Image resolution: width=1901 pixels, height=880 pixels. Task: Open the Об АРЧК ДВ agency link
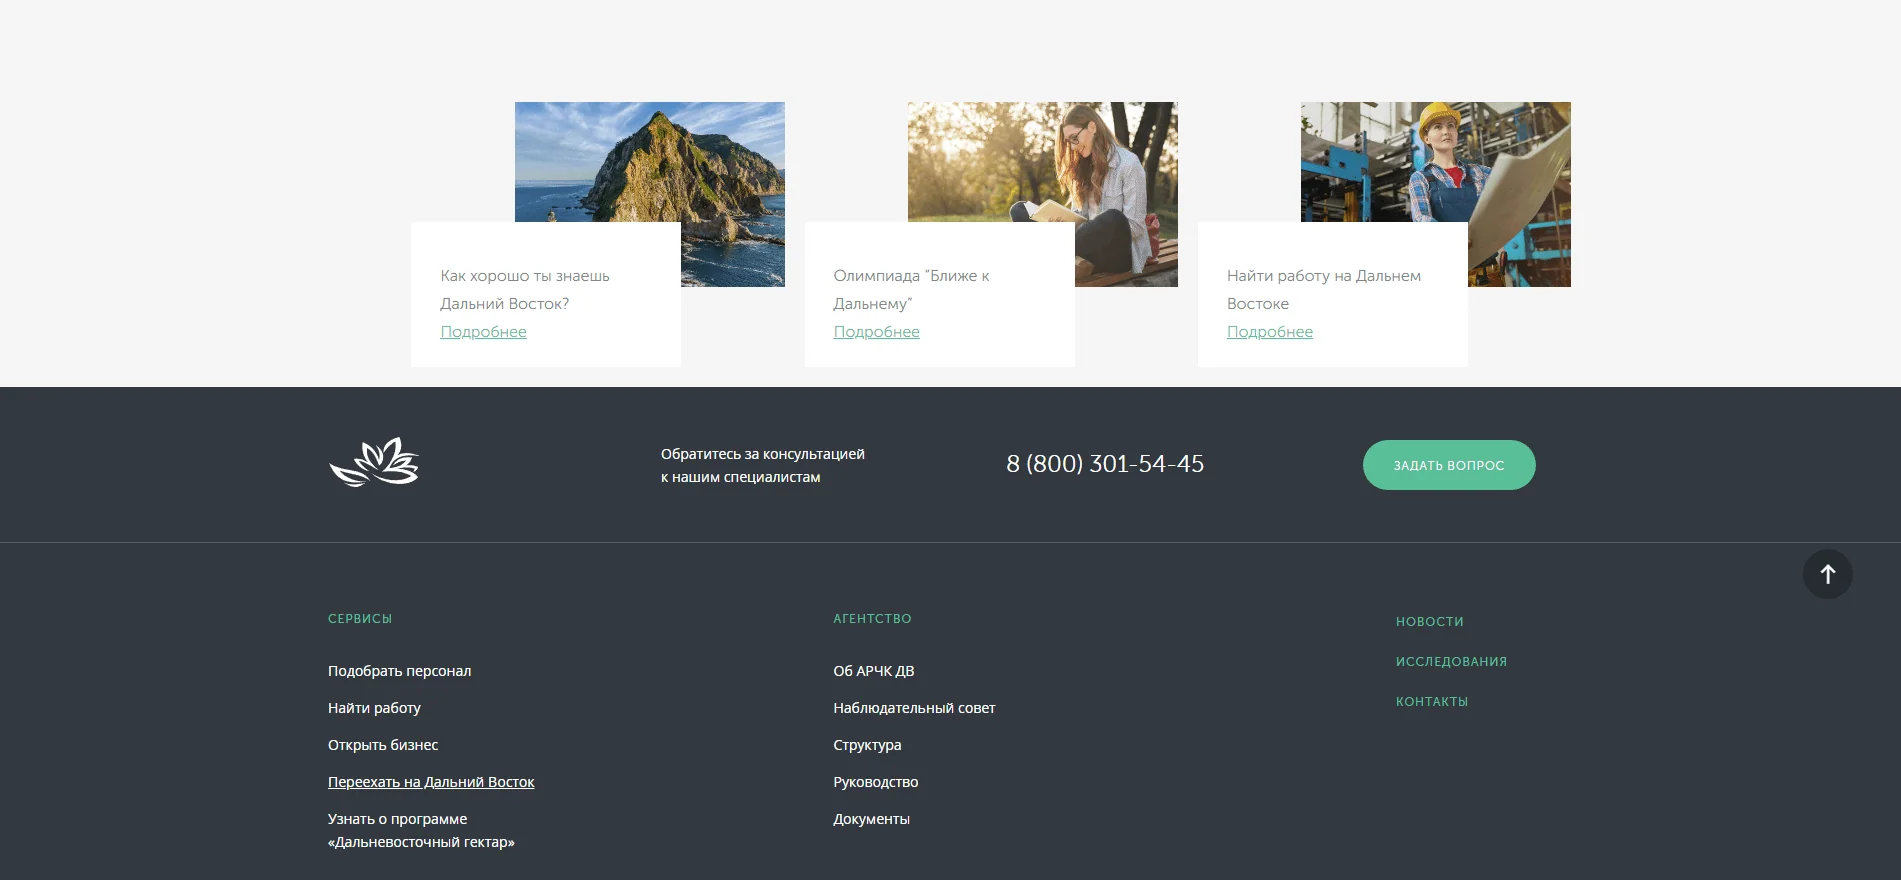click(x=873, y=671)
